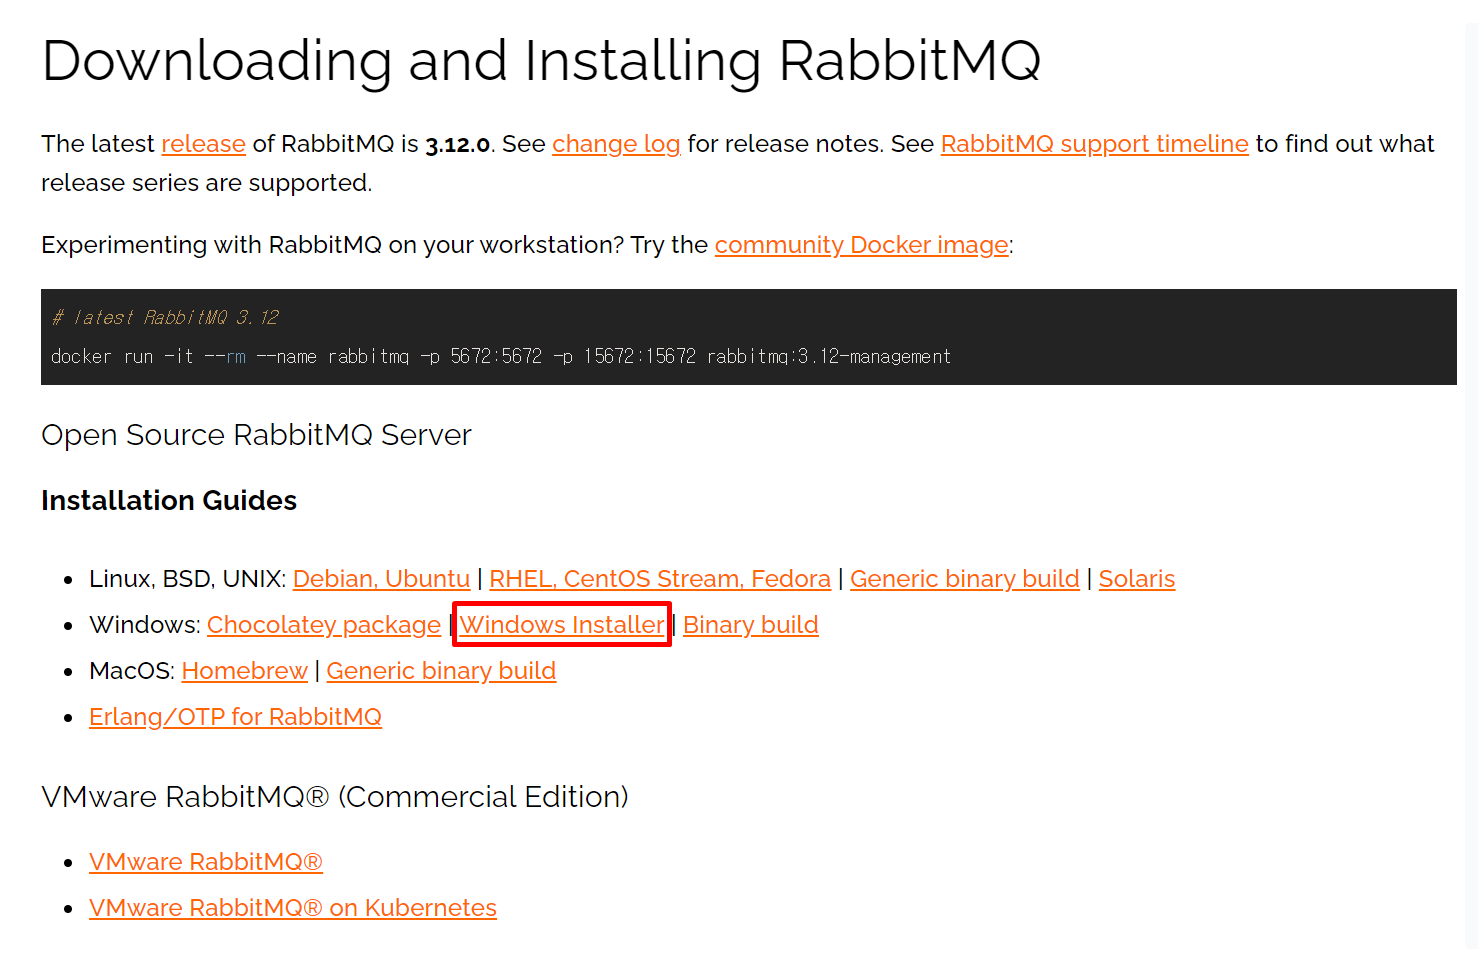The width and height of the screenshot is (1478, 955).
Task: Click the 'Linux, BSD, UNIX:' label
Action: pyautogui.click(x=188, y=579)
